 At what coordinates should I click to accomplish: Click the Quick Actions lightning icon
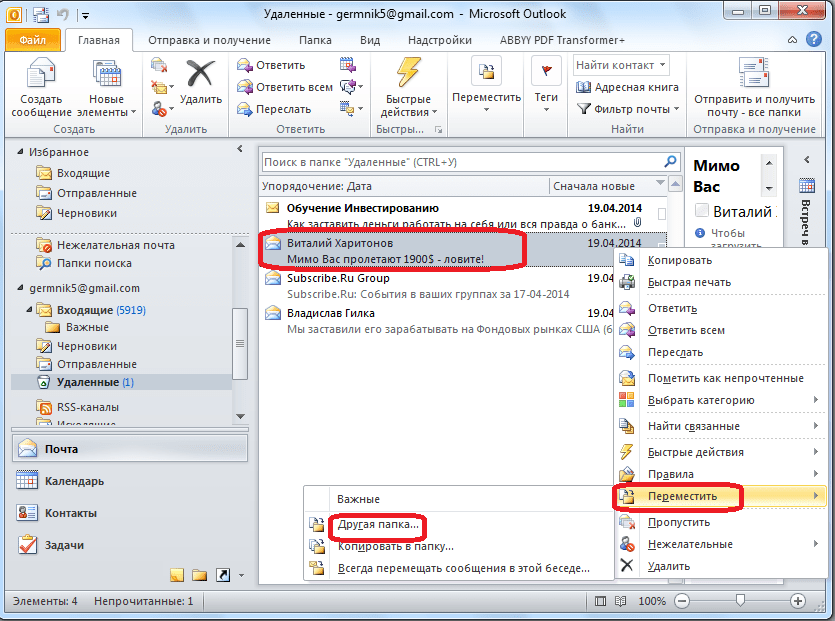[409, 78]
